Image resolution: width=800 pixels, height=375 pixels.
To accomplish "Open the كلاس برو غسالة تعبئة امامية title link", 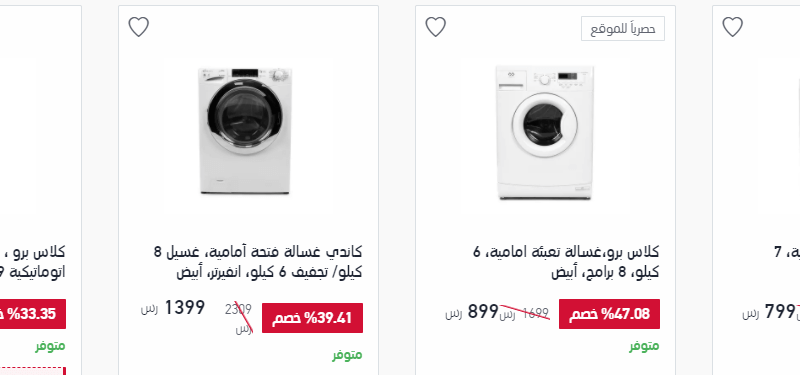I will pos(566,262).
